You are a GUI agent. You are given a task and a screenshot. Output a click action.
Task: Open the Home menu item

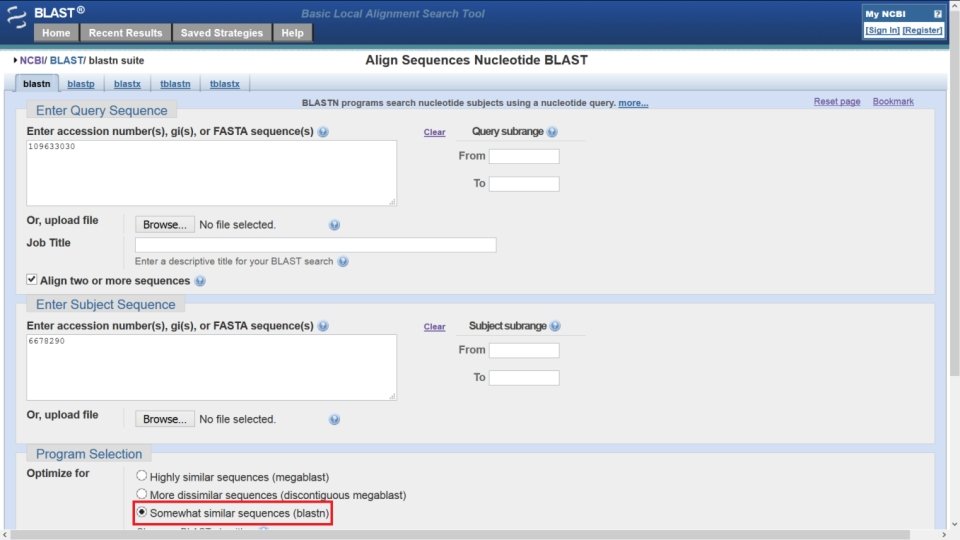pos(56,33)
